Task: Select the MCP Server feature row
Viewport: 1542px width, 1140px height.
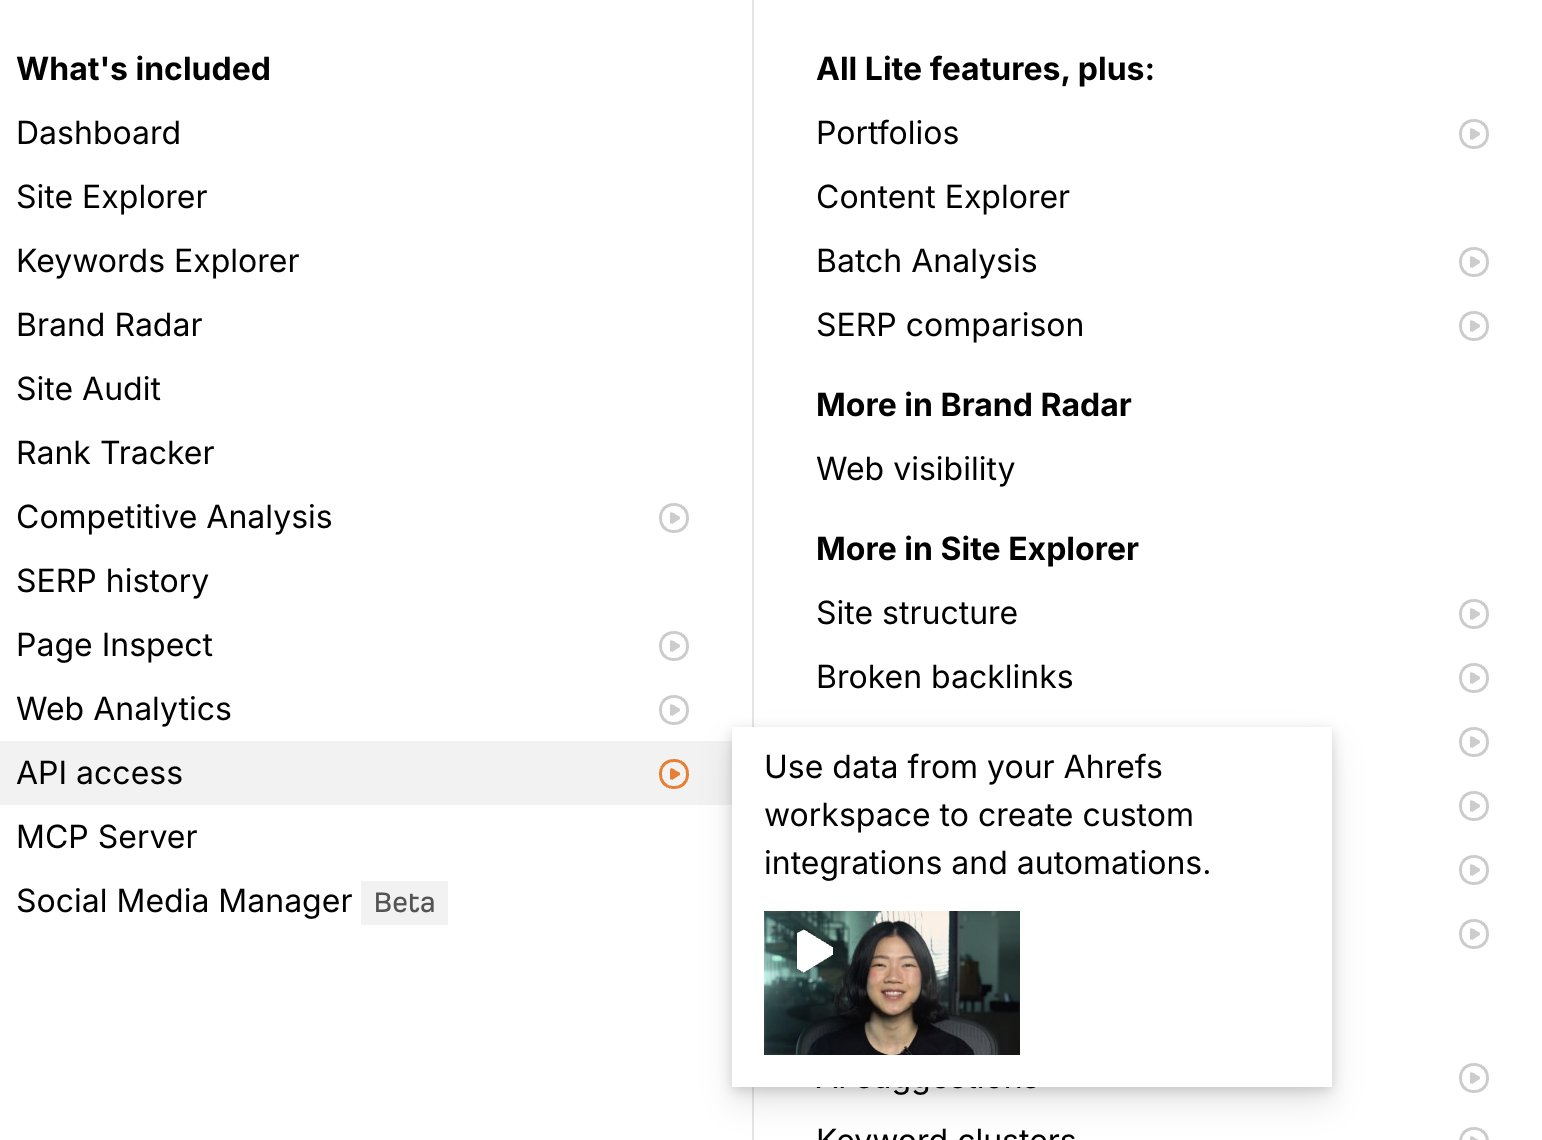Action: [x=107, y=837]
